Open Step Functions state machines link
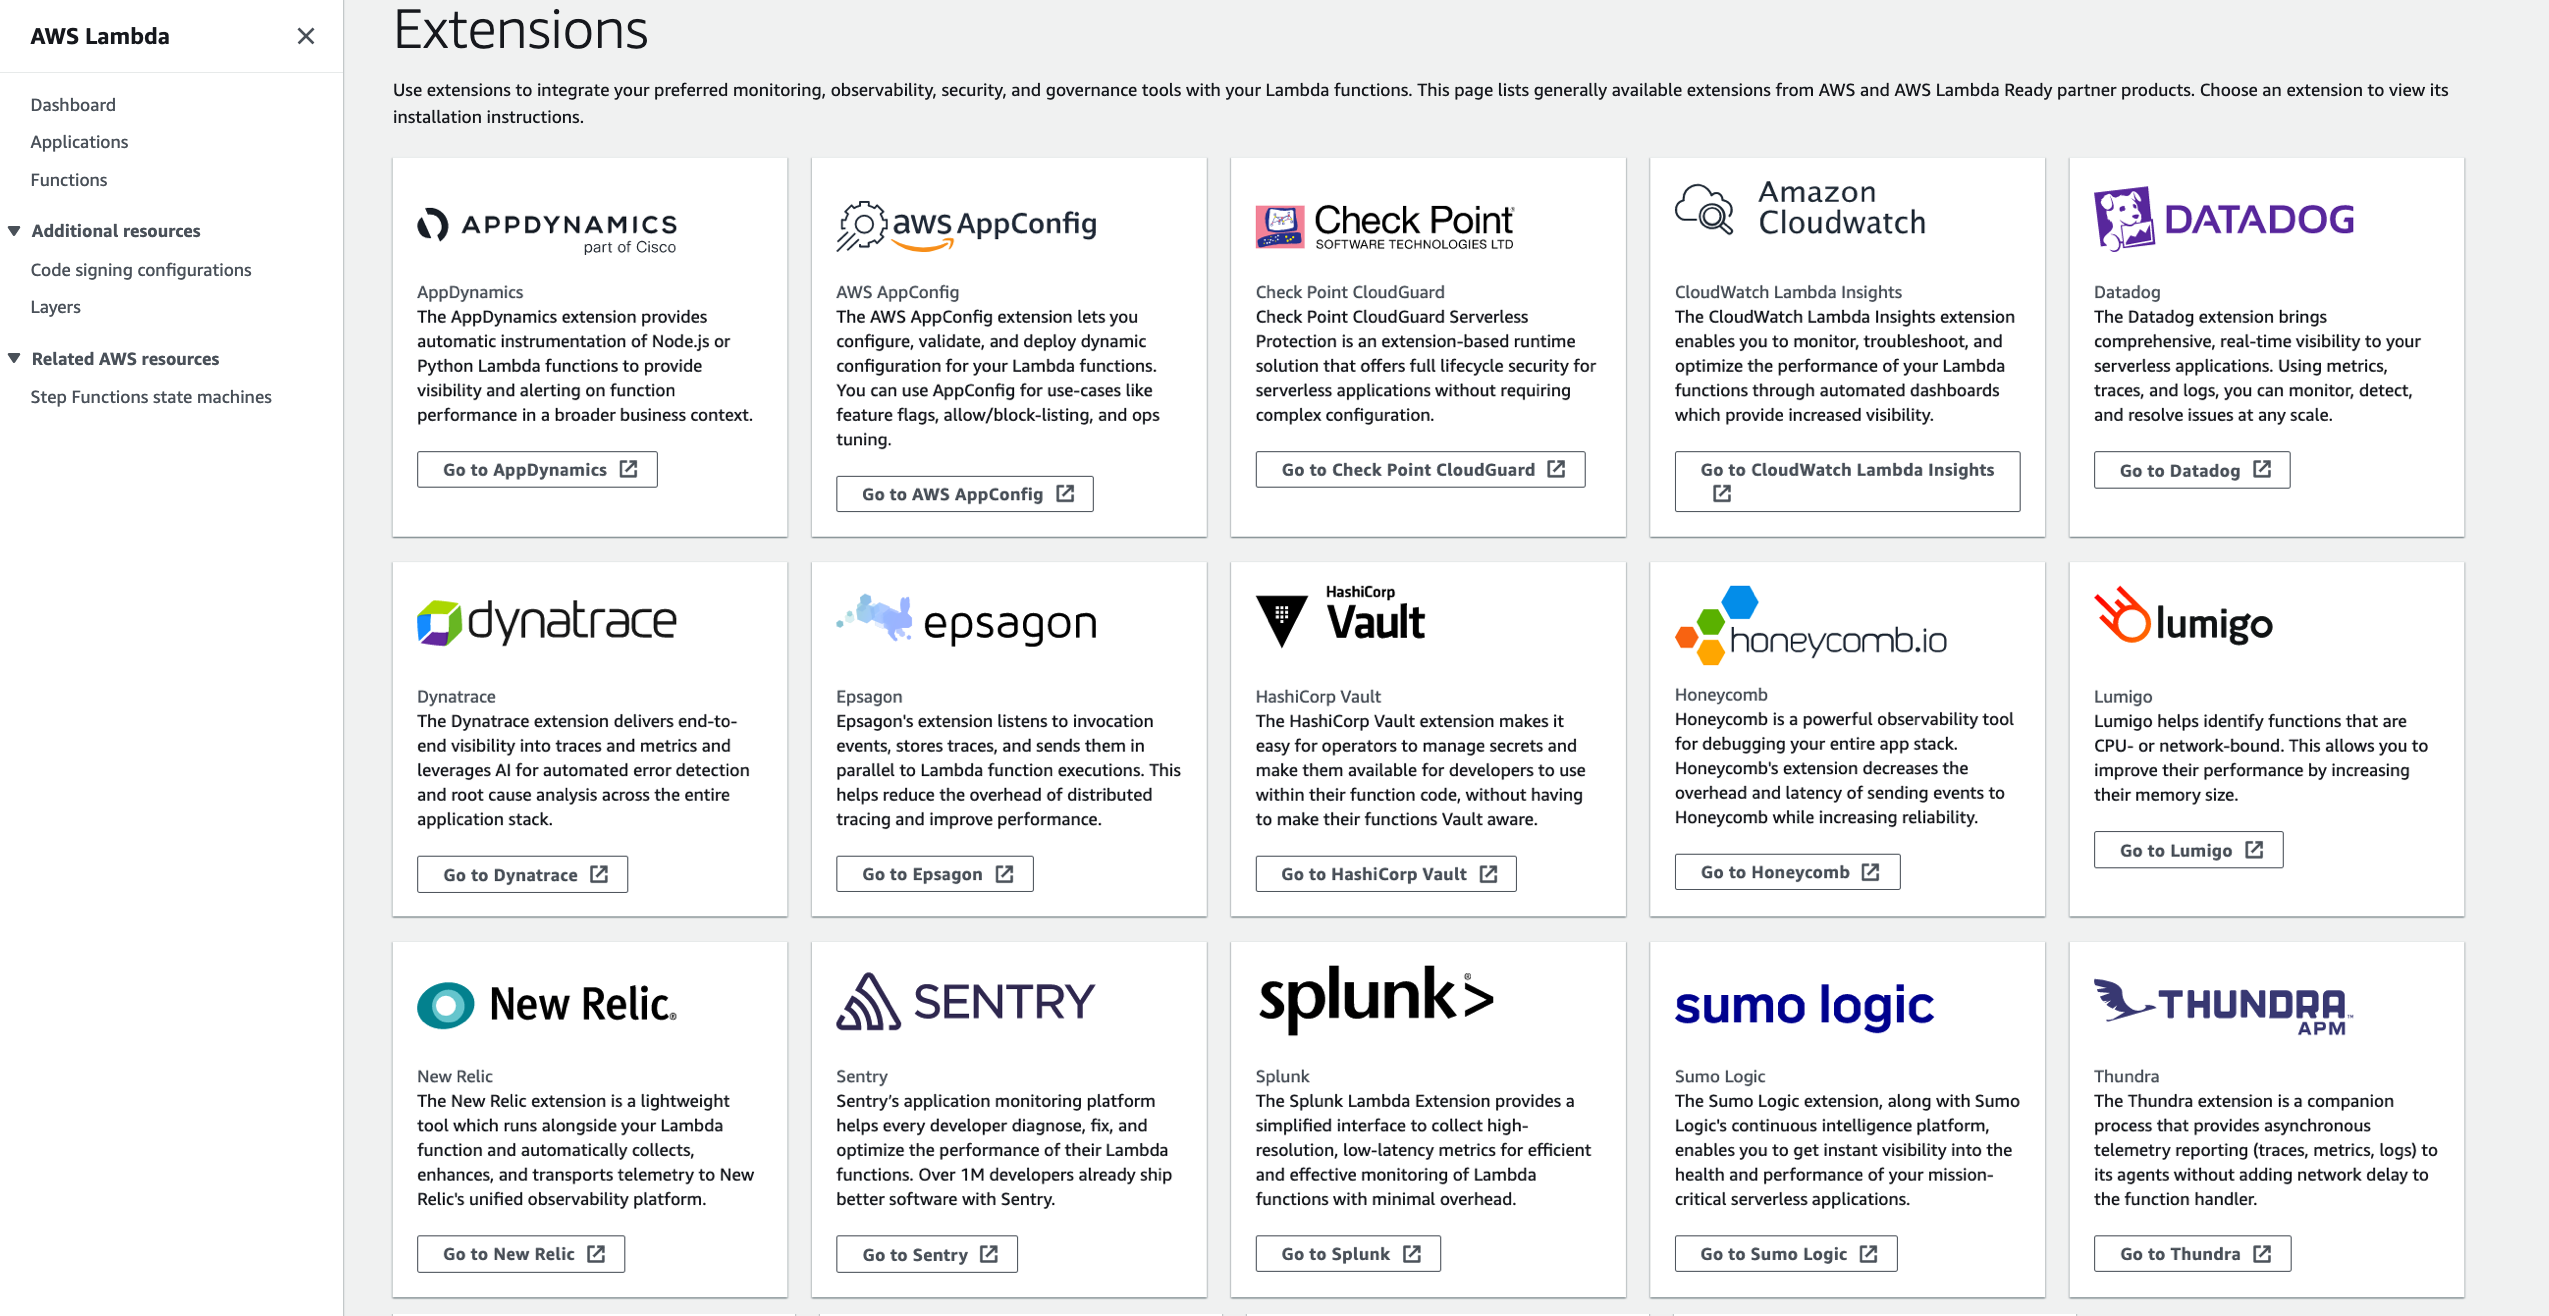2549x1316 pixels. (x=150, y=397)
